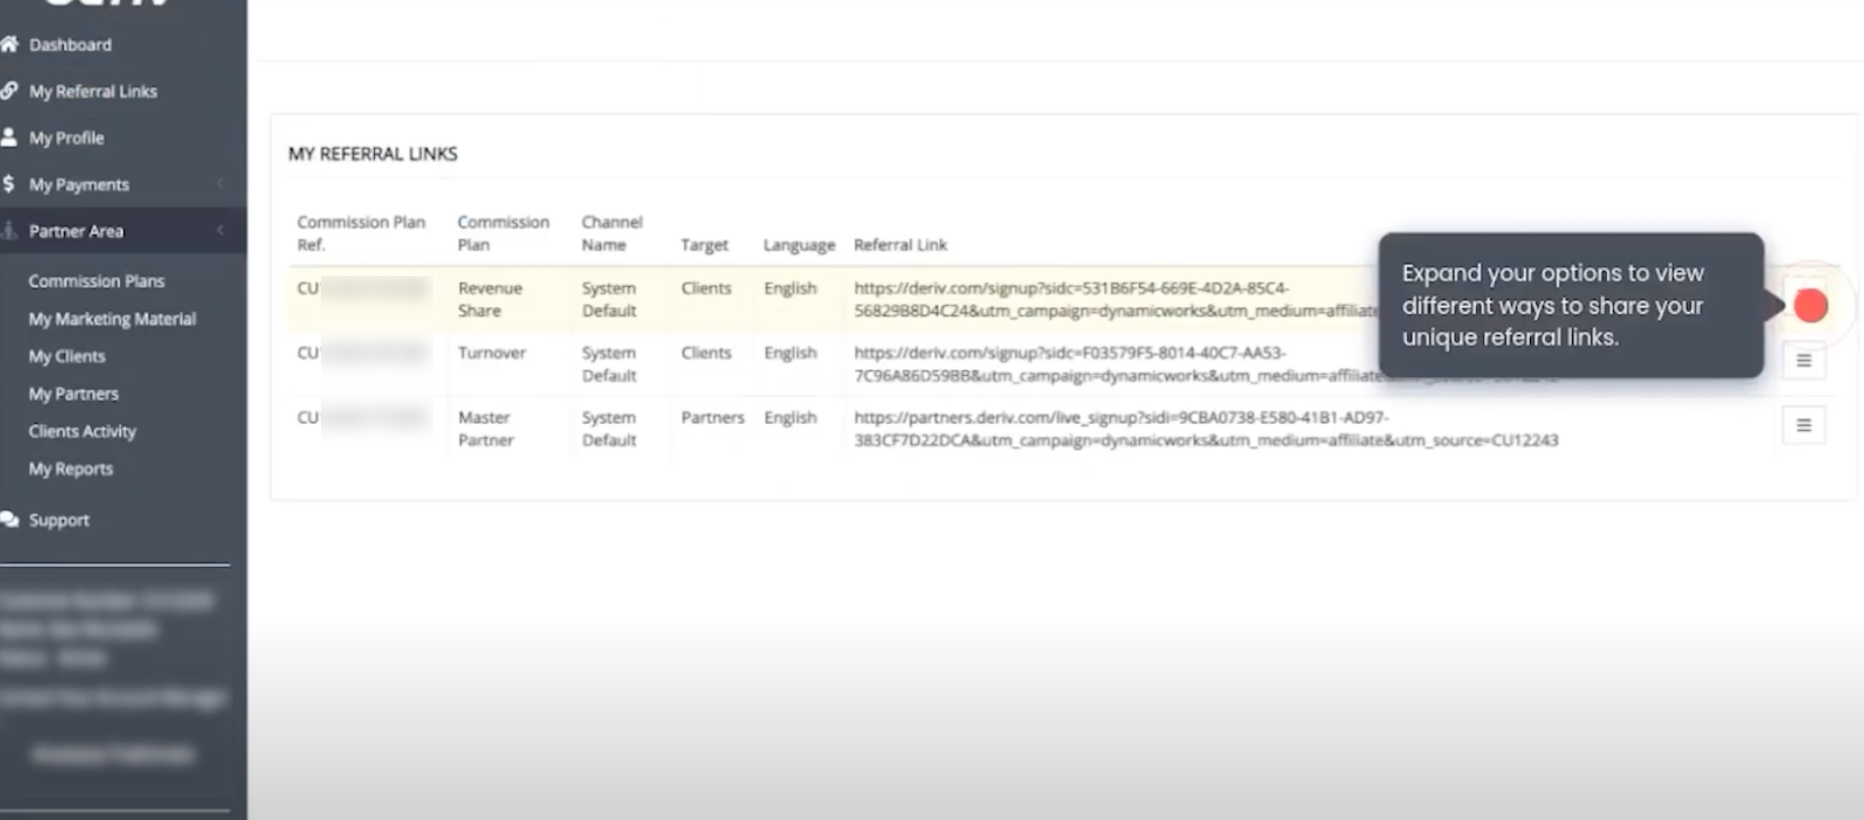Click the Language column header
The height and width of the screenshot is (820, 1864).
pyautogui.click(x=799, y=245)
